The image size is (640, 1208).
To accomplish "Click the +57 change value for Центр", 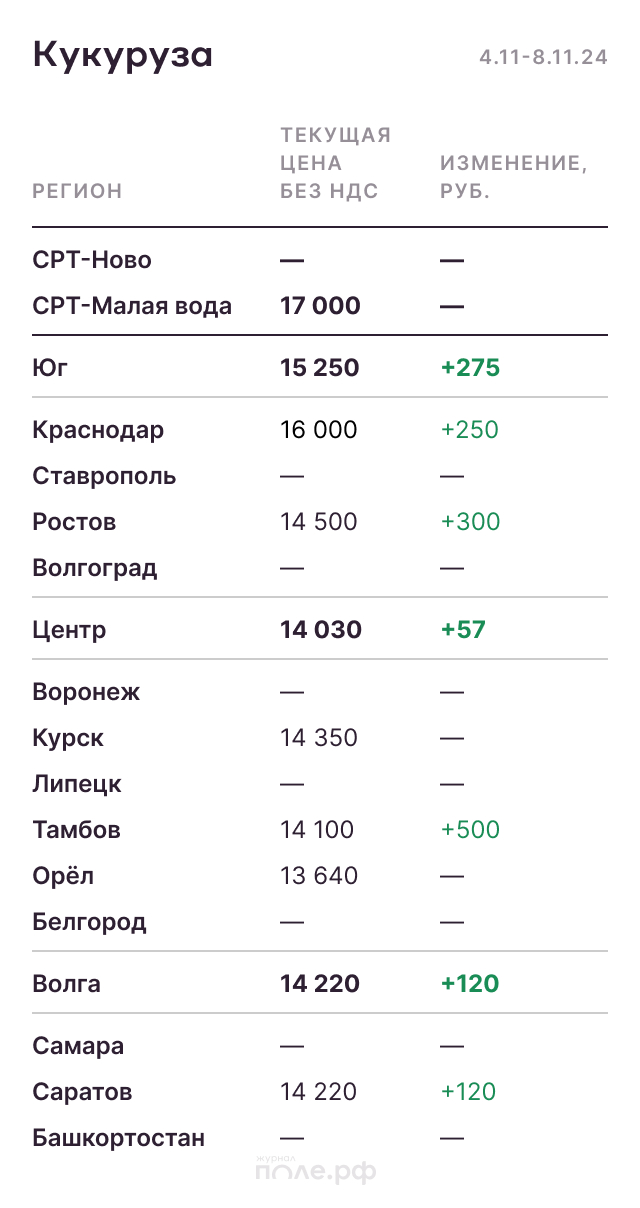I will point(463,630).
